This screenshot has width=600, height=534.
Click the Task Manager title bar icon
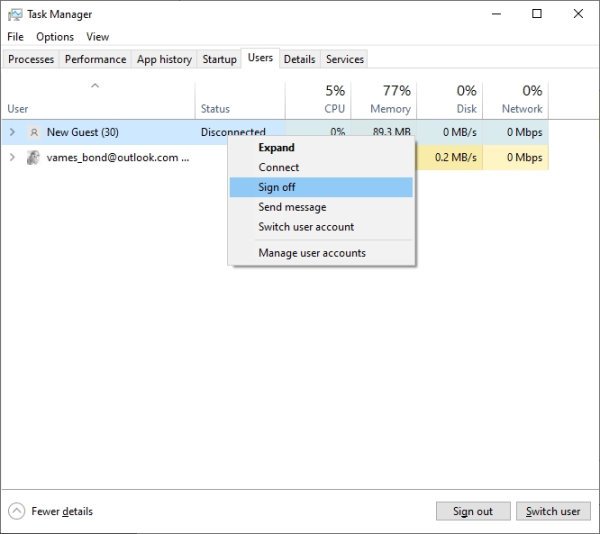(x=15, y=15)
